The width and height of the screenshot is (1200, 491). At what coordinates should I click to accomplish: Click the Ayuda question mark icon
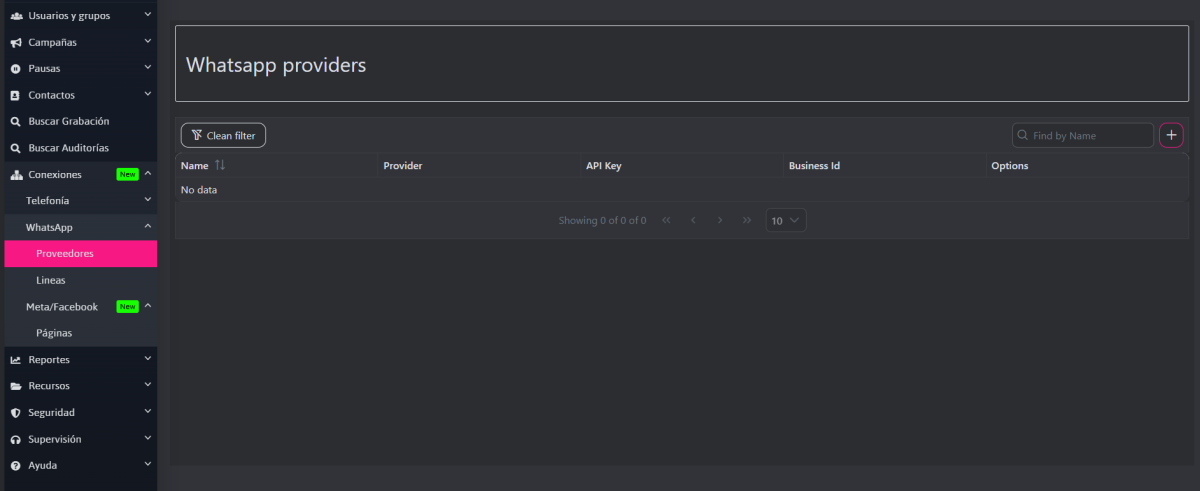tap(16, 465)
